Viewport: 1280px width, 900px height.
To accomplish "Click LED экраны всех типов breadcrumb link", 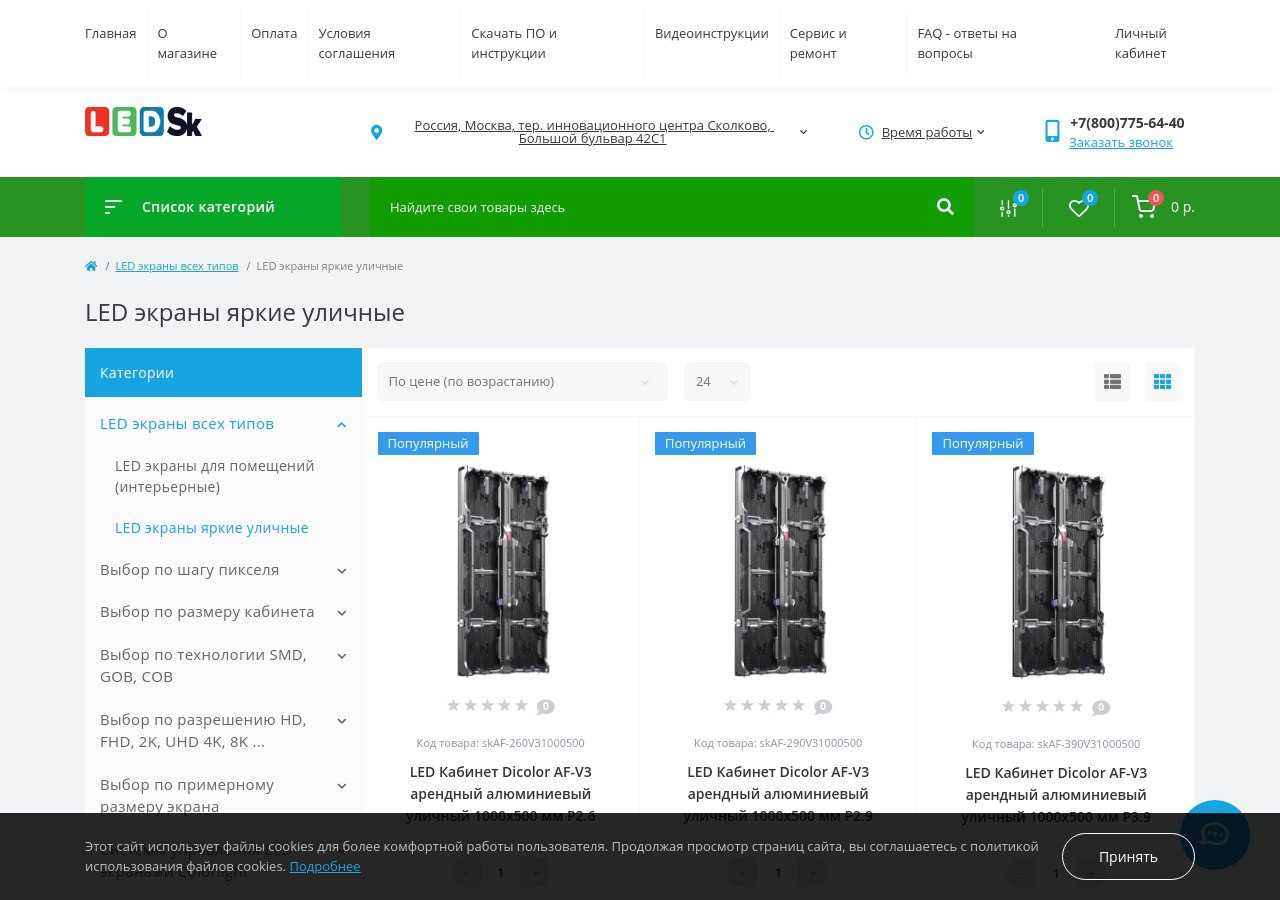I will click(177, 266).
